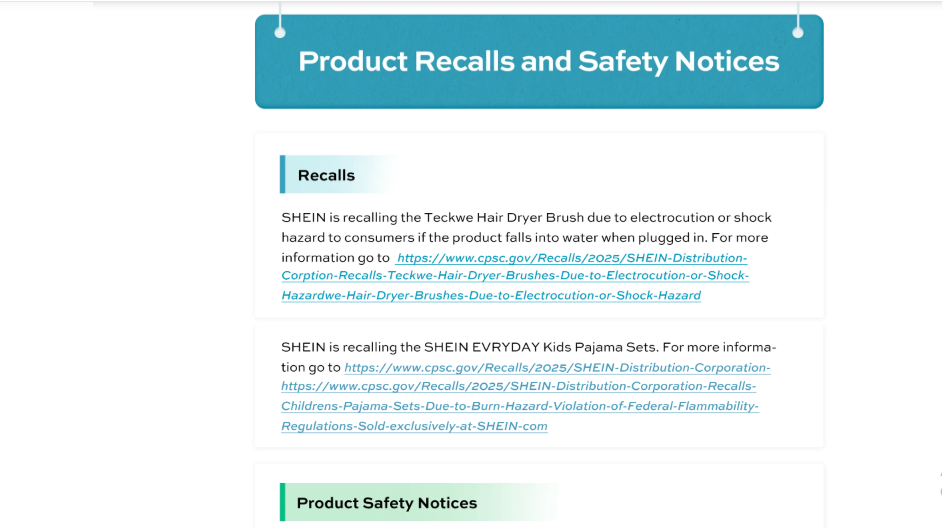Click the green accent bar beside Product Safety Notices
The image size is (942, 528).
(282, 502)
